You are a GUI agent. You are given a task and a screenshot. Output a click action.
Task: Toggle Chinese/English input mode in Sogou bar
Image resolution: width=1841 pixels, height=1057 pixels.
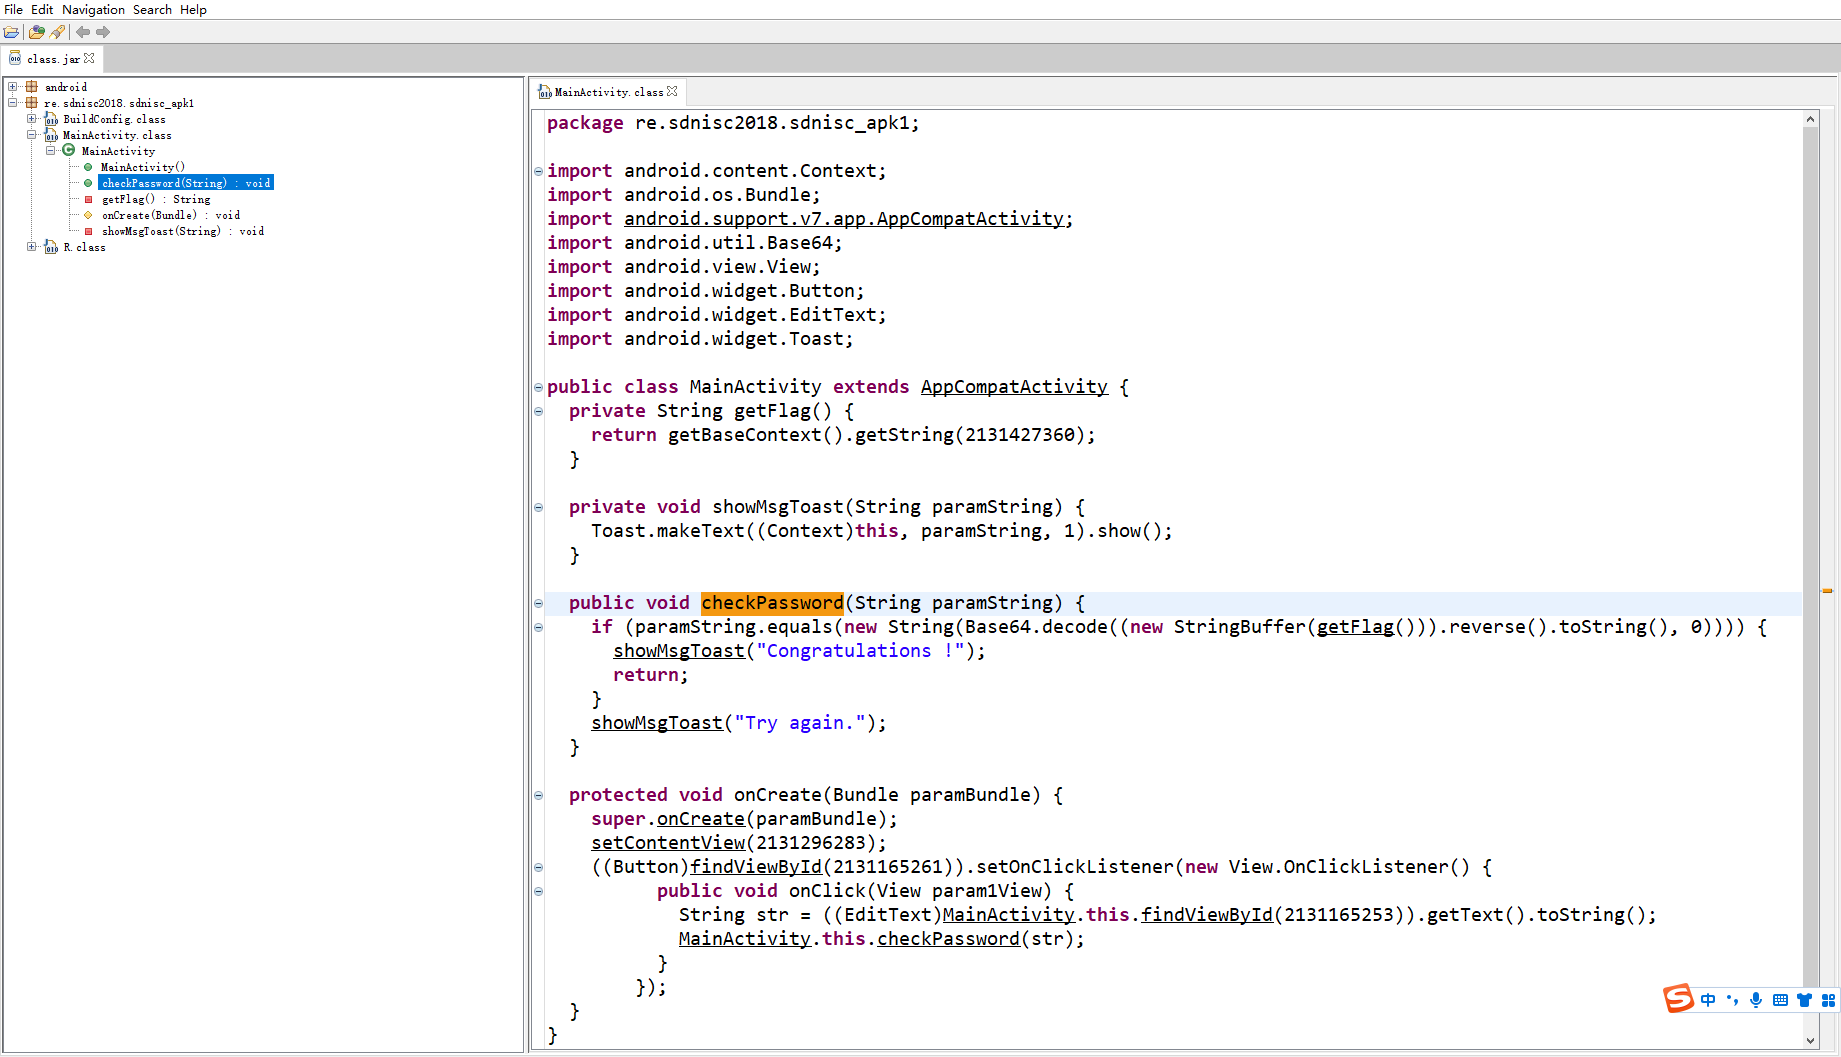1708,1000
